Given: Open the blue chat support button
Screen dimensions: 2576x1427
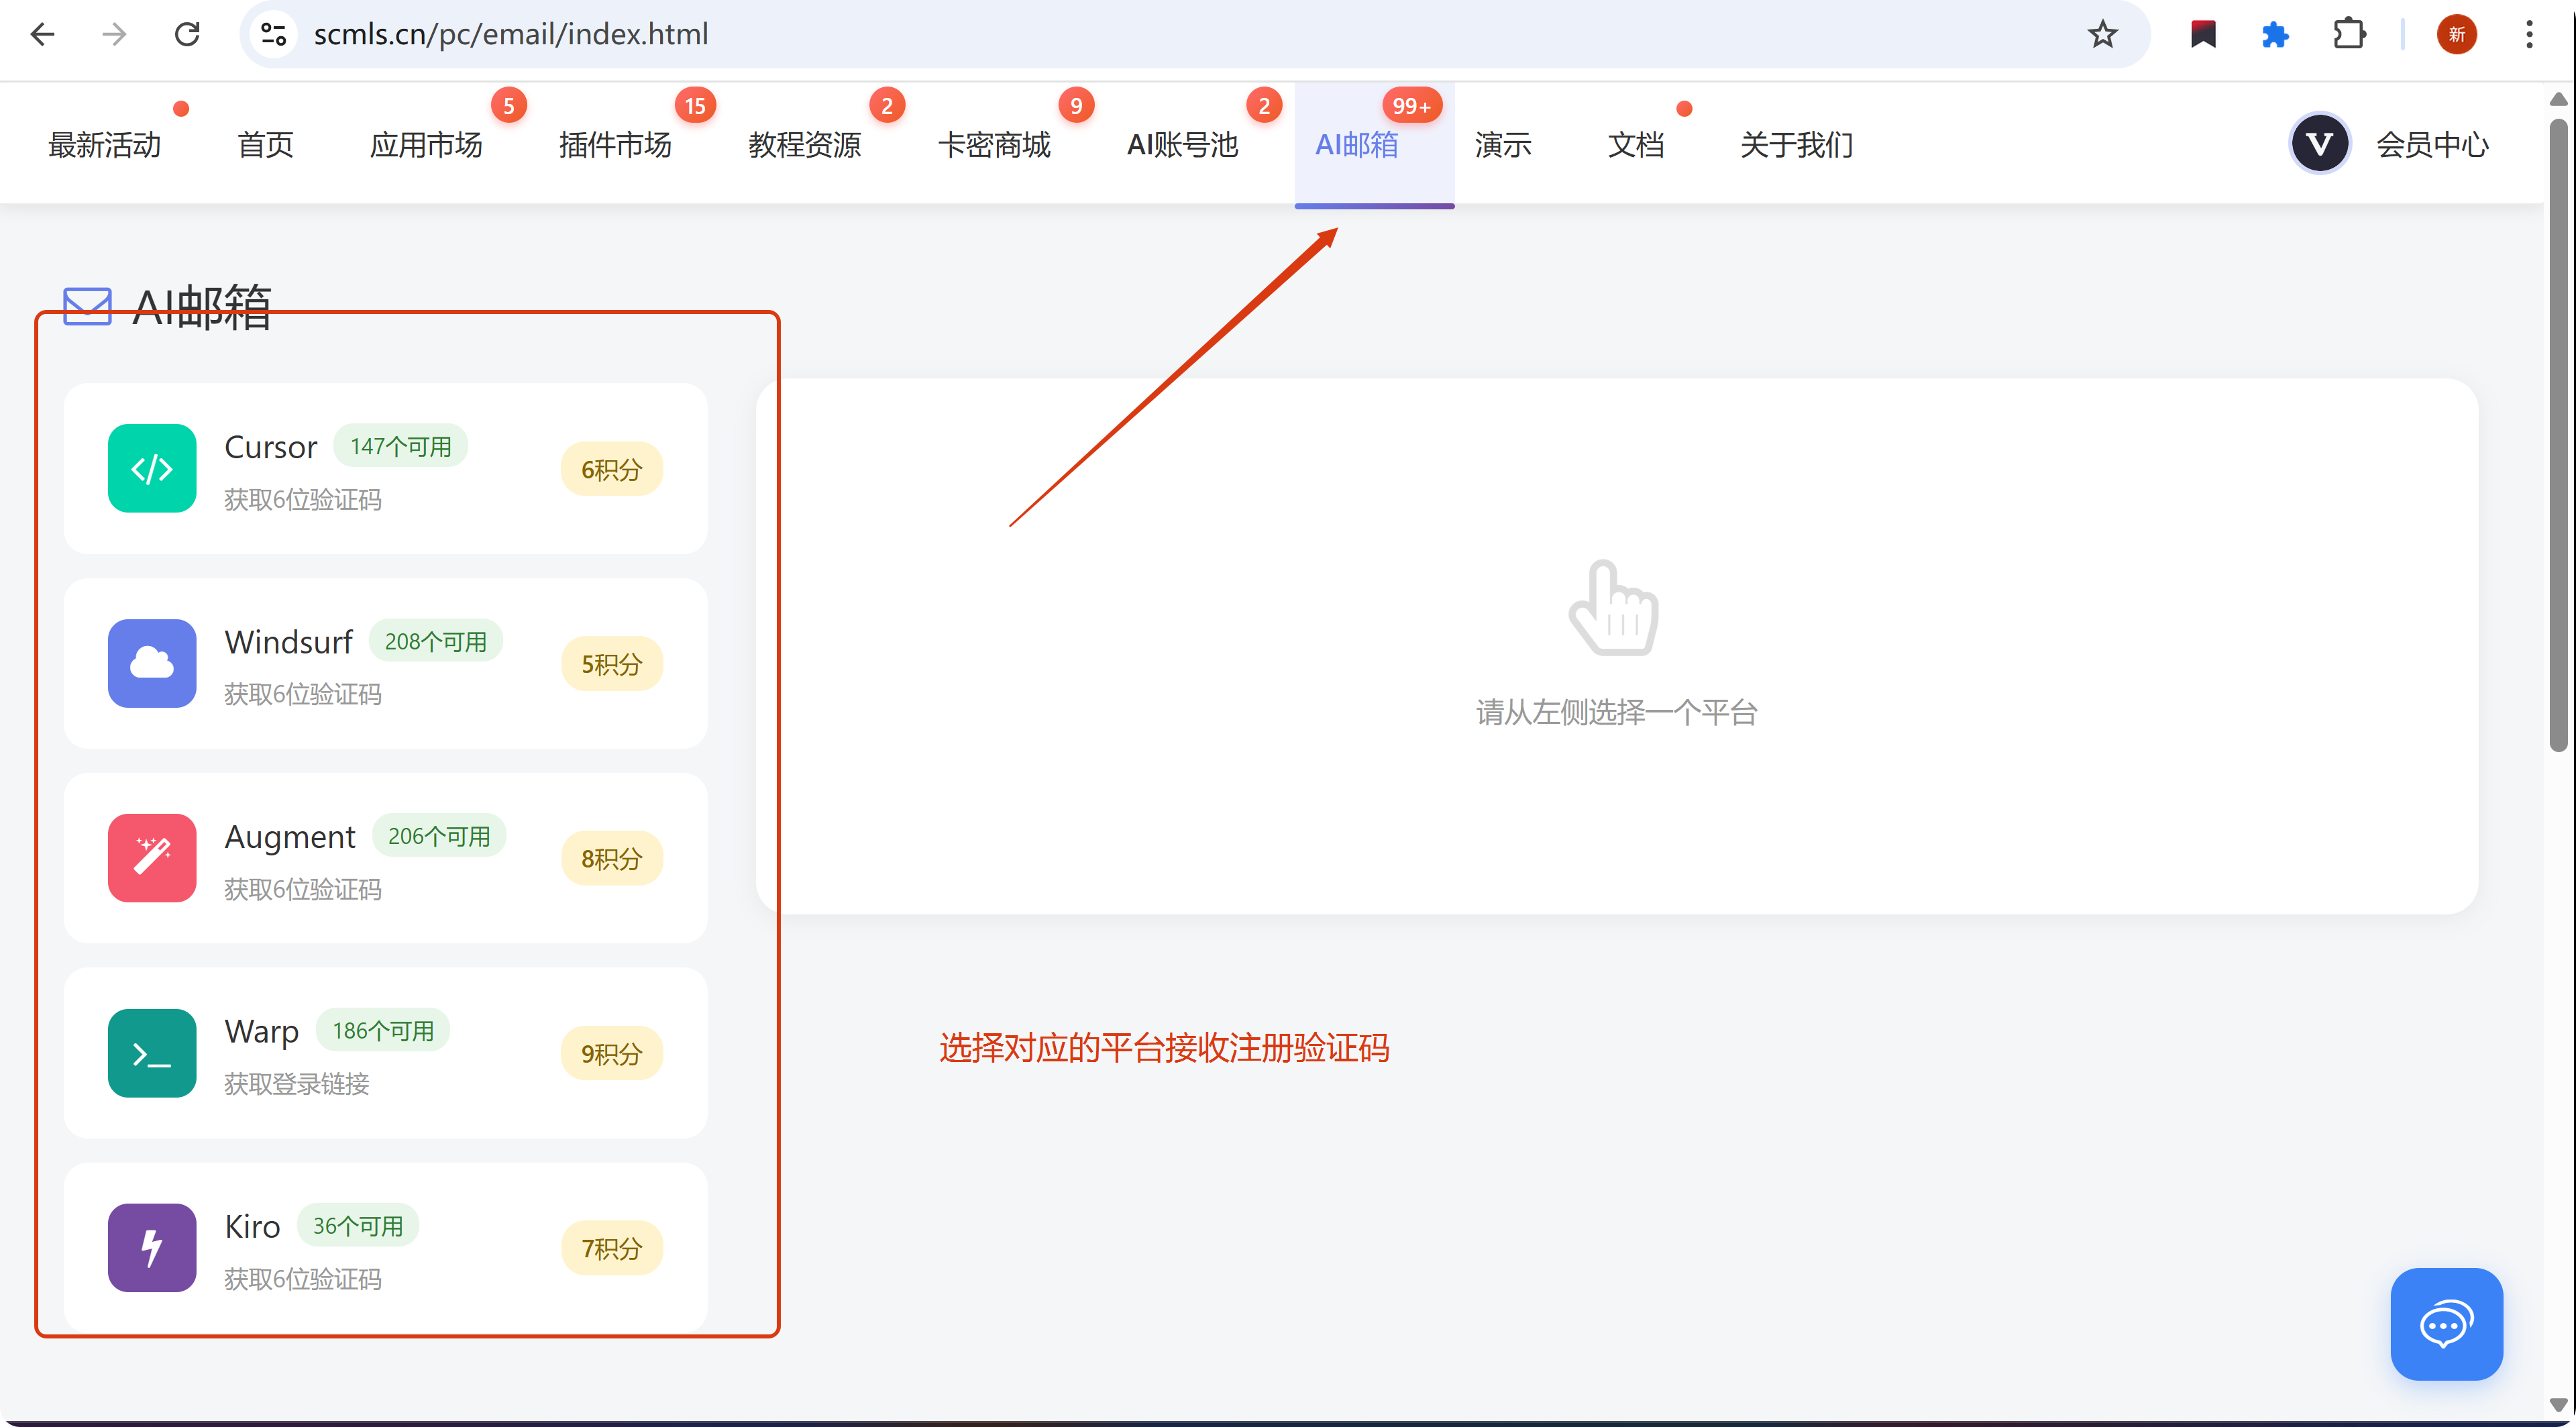Looking at the screenshot, I should pyautogui.click(x=2445, y=1324).
